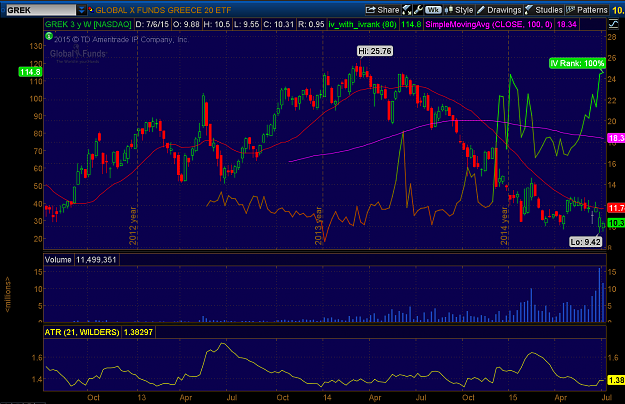The width and height of the screenshot is (625, 404).
Task: Click the 18.34 moving average value in header
Action: point(566,24)
